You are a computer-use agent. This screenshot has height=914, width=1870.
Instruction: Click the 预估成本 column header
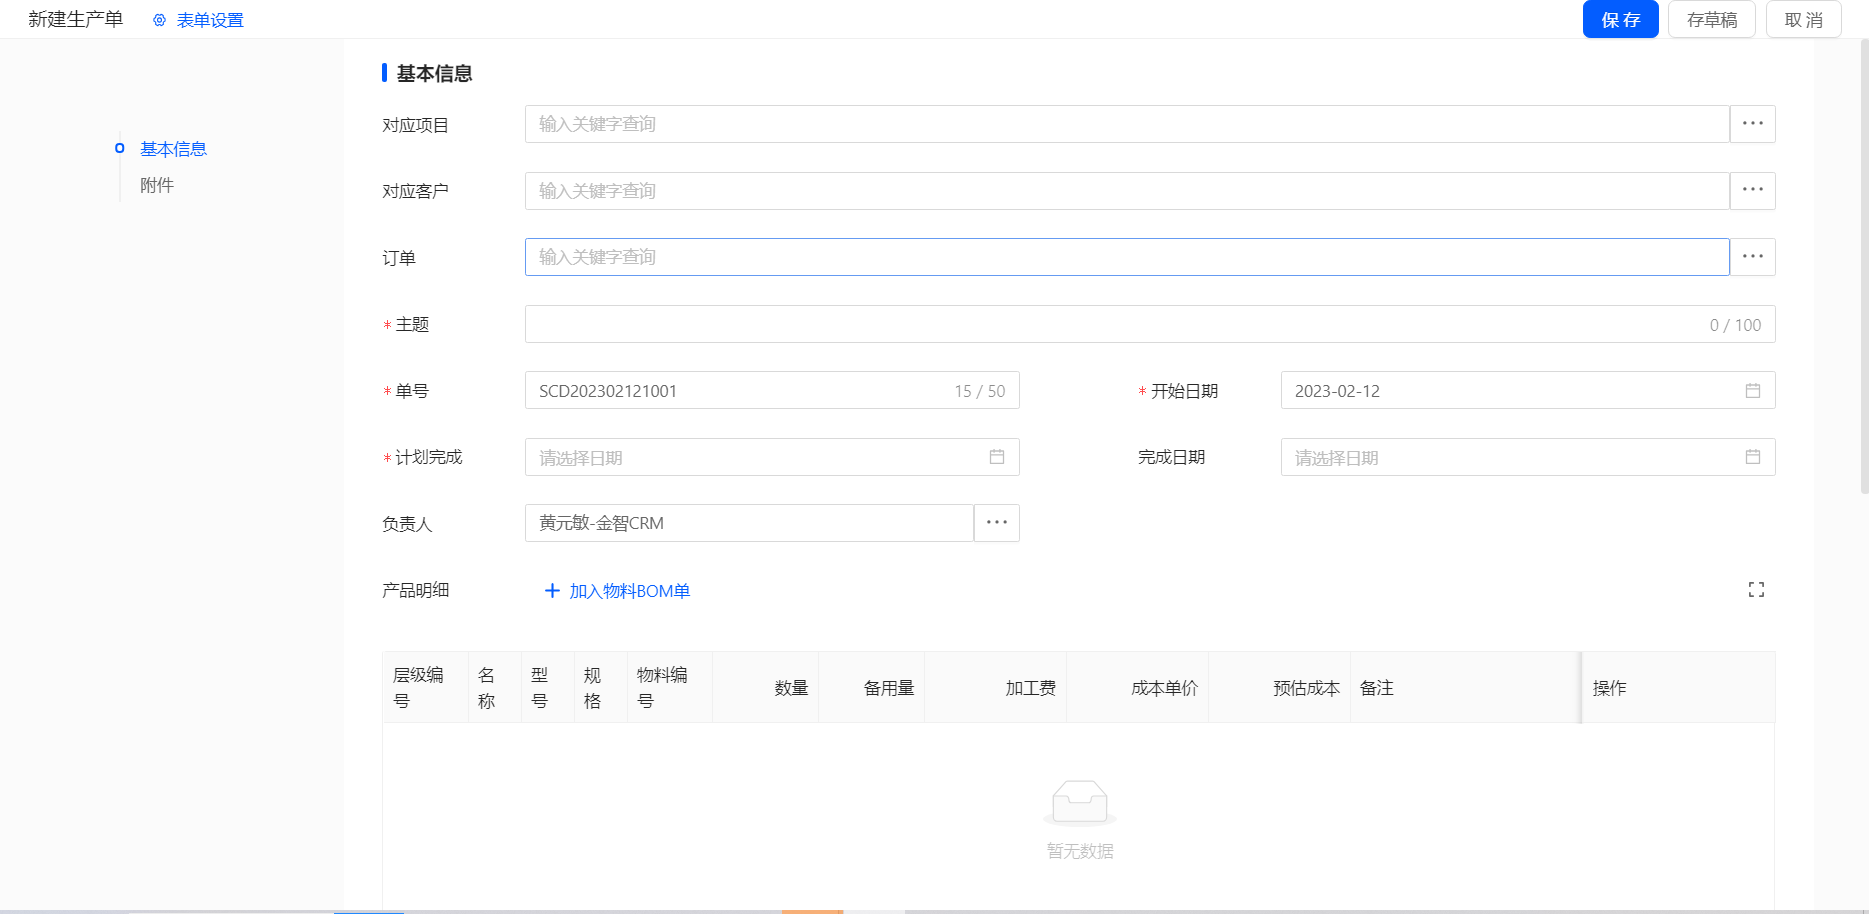pyautogui.click(x=1280, y=688)
